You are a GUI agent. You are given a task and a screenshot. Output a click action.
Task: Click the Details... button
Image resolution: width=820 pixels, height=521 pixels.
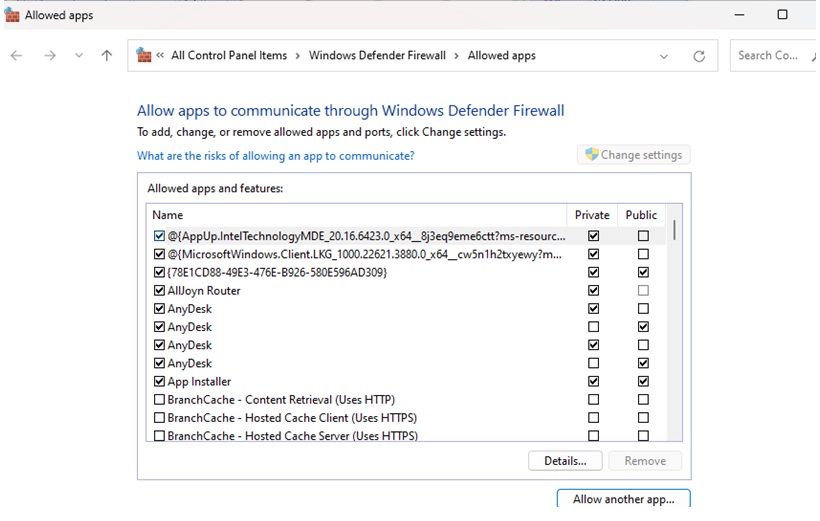(x=565, y=461)
